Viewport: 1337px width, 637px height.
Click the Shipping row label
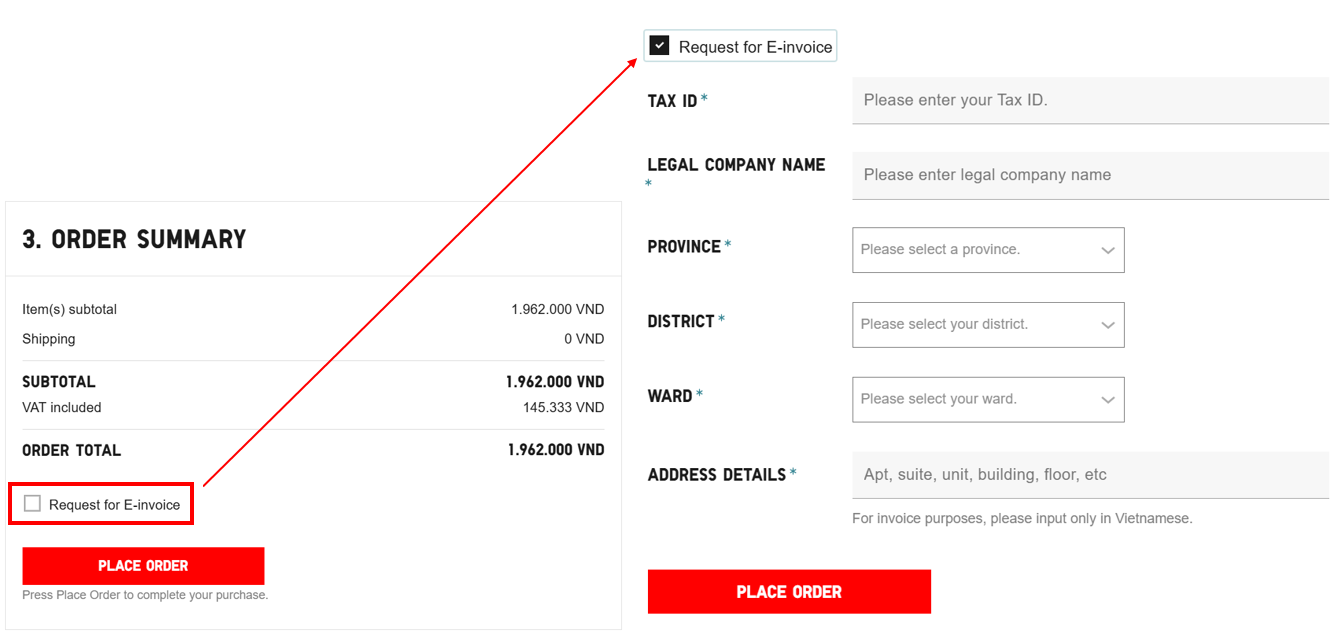[x=49, y=339]
